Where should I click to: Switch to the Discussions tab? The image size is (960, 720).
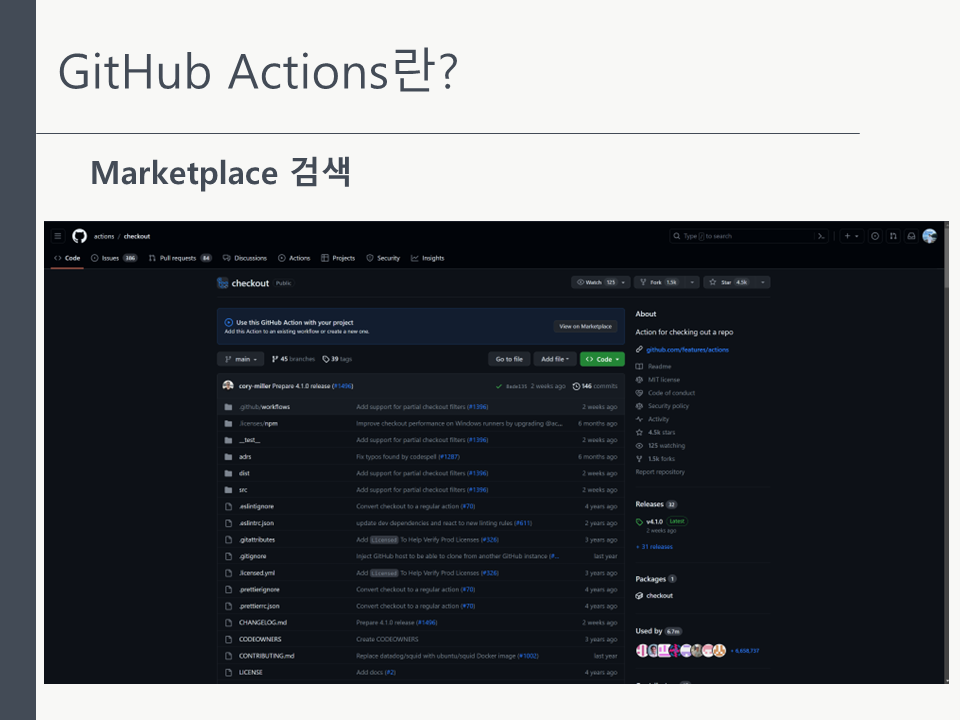click(245, 258)
